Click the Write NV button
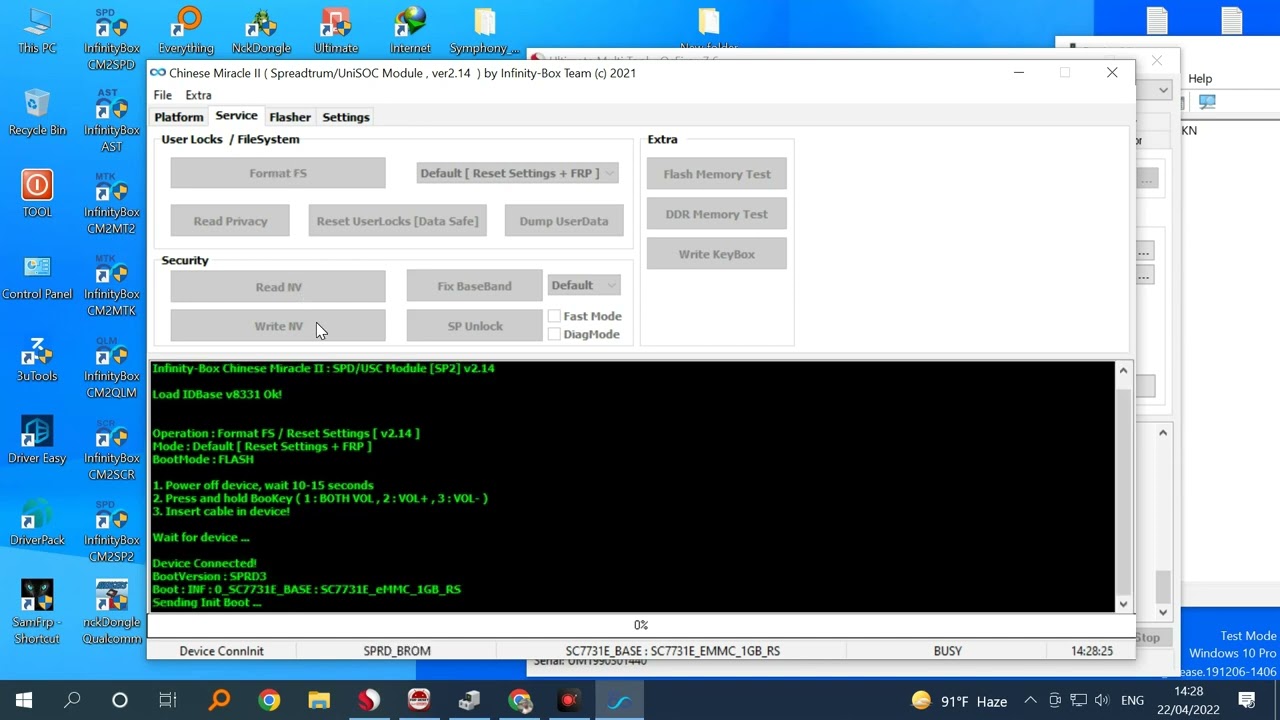 278,326
